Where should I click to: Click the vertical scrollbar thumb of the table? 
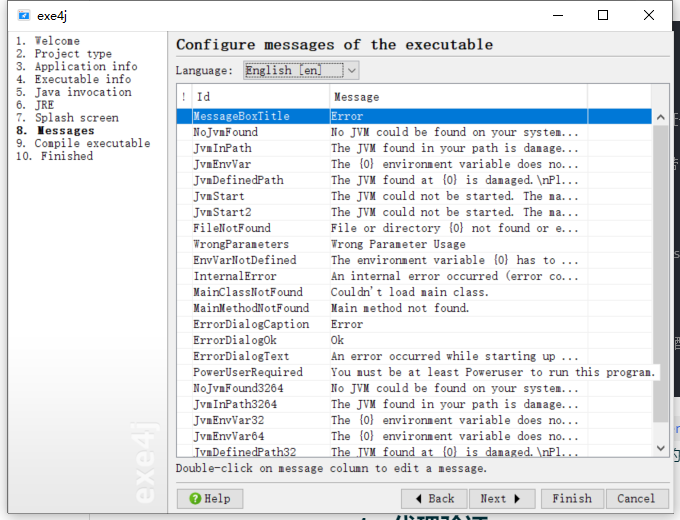[x=661, y=270]
